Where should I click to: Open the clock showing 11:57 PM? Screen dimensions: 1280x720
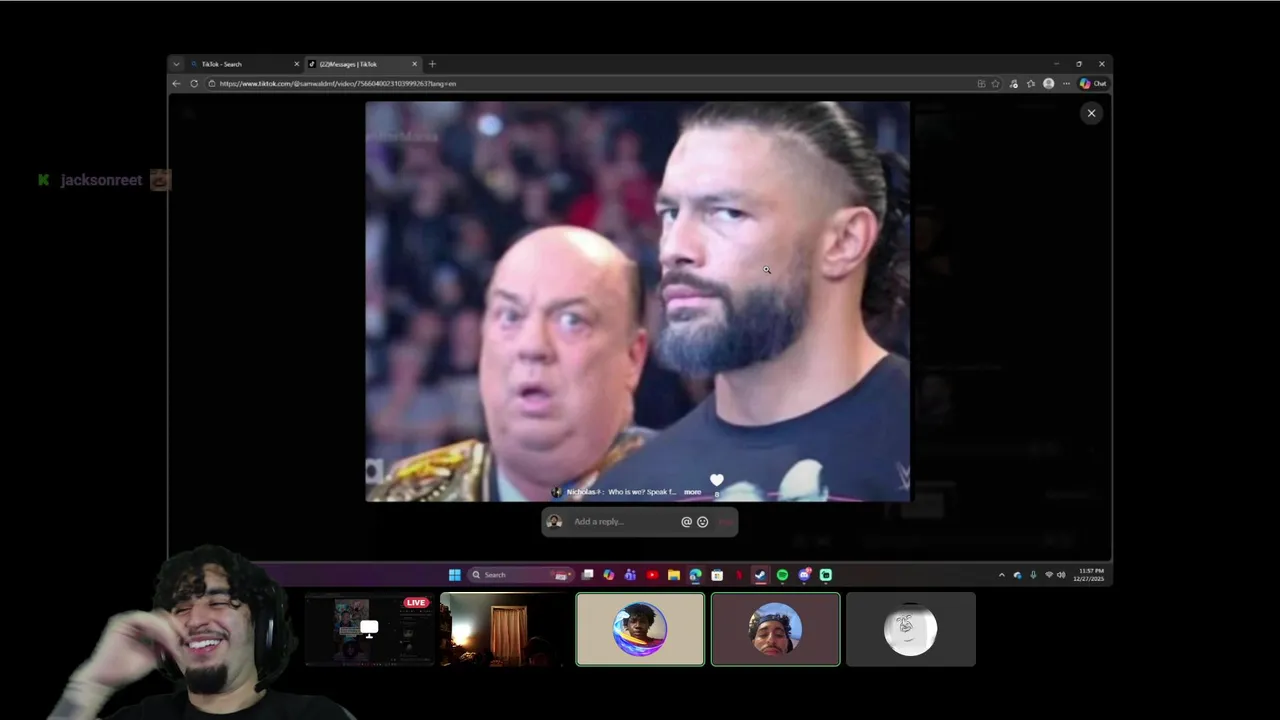click(x=1089, y=575)
